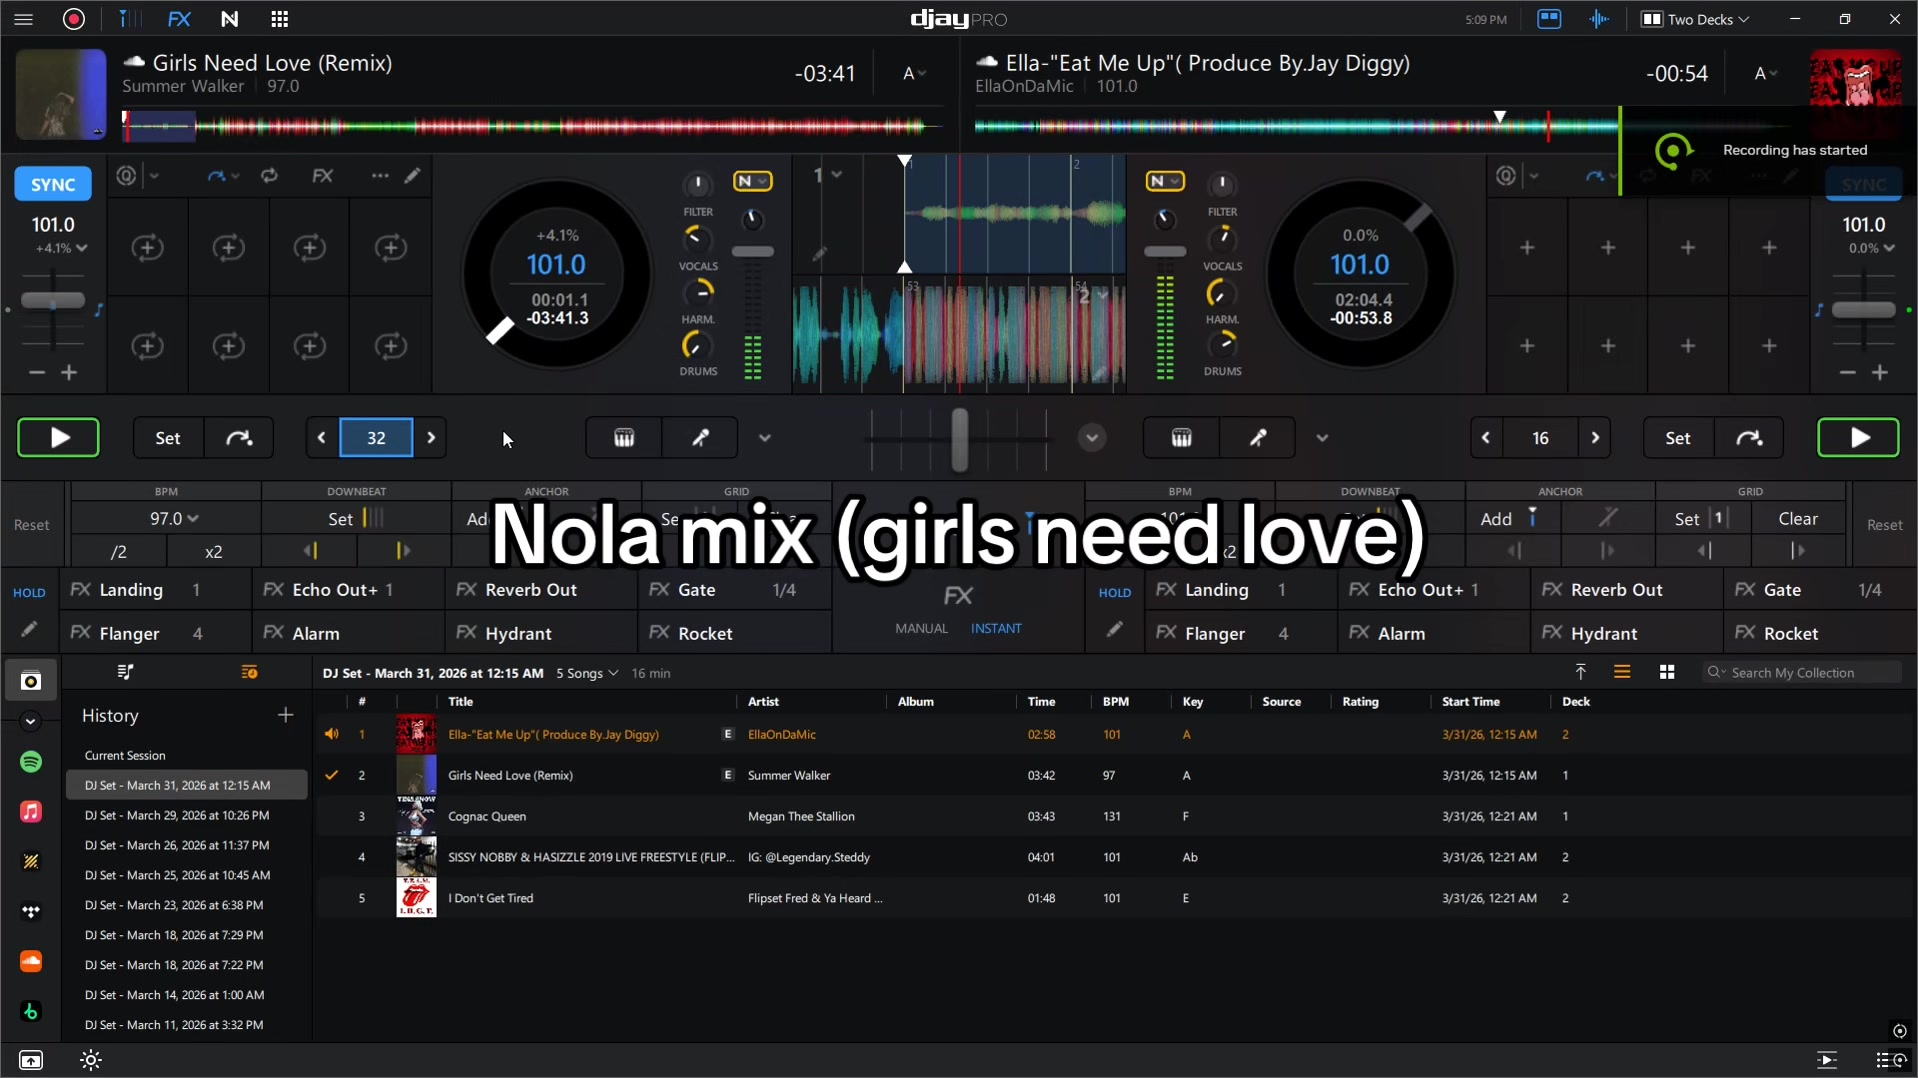Open the TIDAL source in sidebar
This screenshot has height=1078, width=1918.
31,911
